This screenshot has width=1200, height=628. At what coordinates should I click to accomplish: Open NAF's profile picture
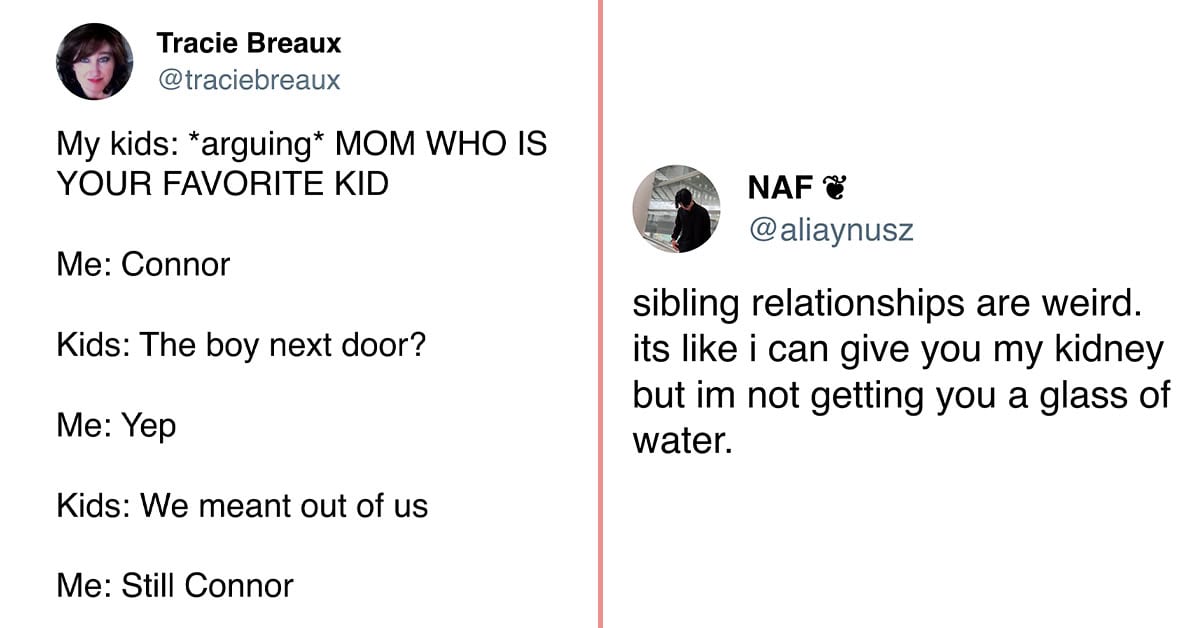676,209
